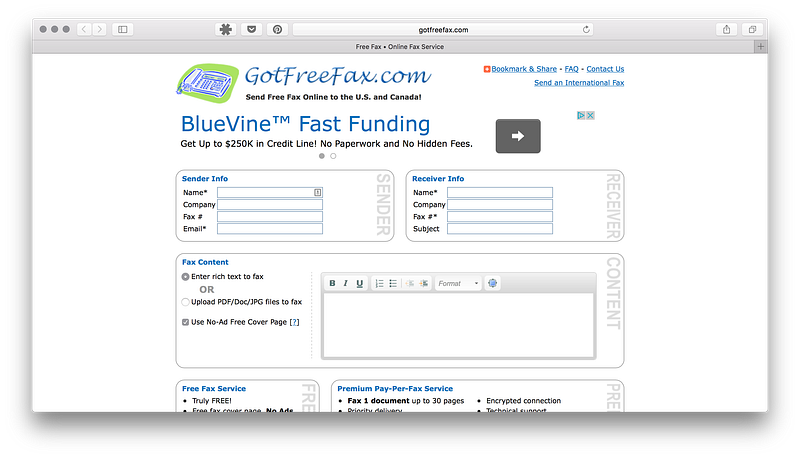Select the Free Fax • Online Fax Service tab
Image resolution: width=800 pixels, height=458 pixels.
coord(399,46)
